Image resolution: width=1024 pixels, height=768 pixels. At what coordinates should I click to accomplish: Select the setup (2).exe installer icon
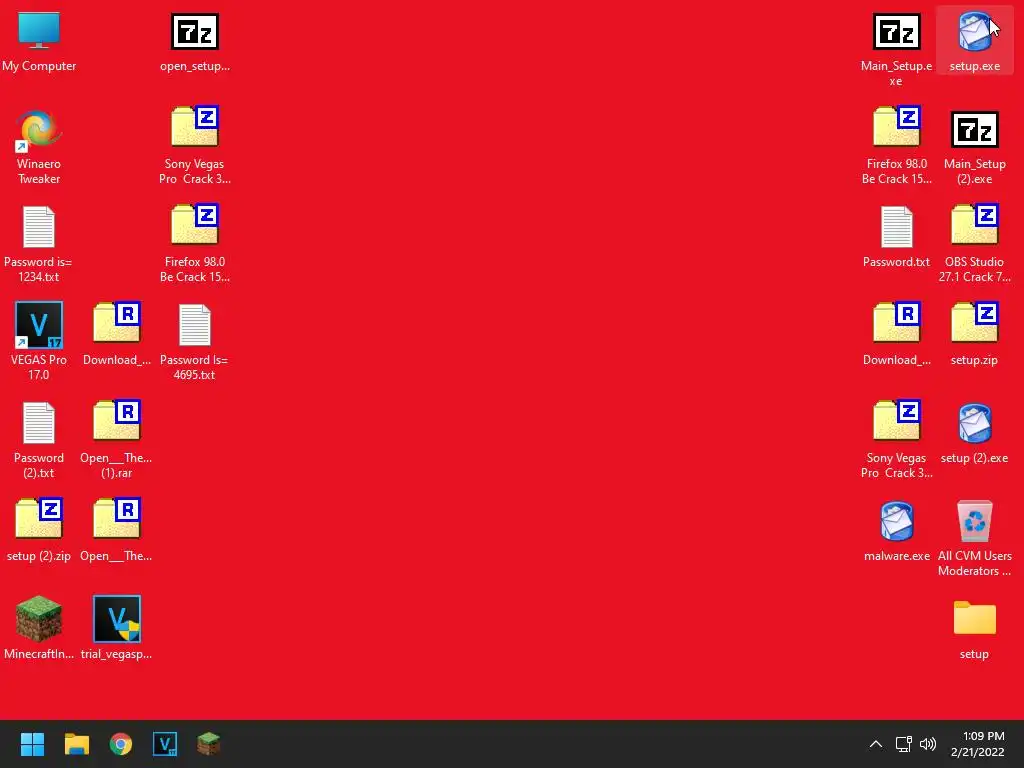pos(974,423)
